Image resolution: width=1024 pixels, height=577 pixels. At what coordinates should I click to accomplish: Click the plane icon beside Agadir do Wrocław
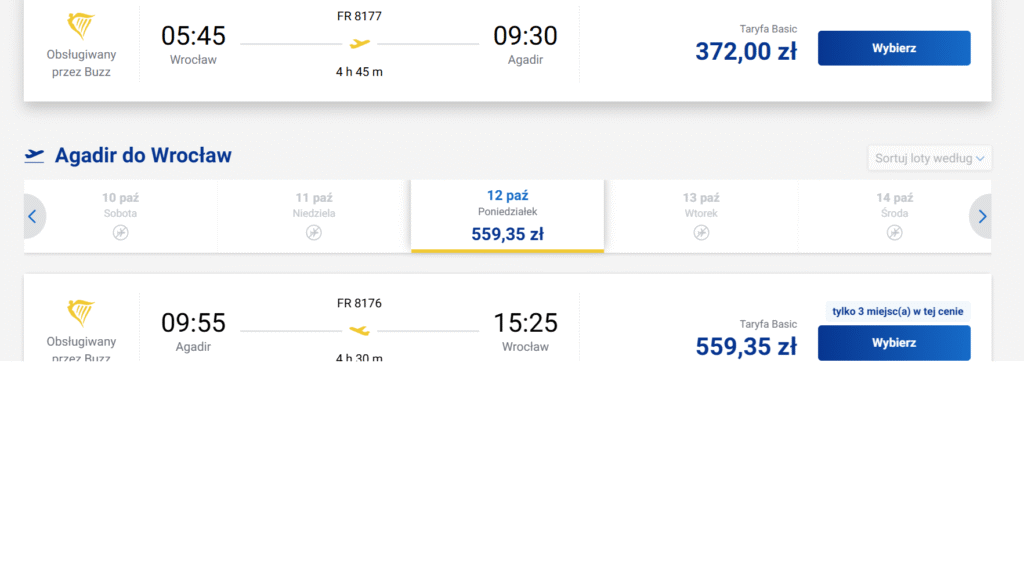[35, 155]
